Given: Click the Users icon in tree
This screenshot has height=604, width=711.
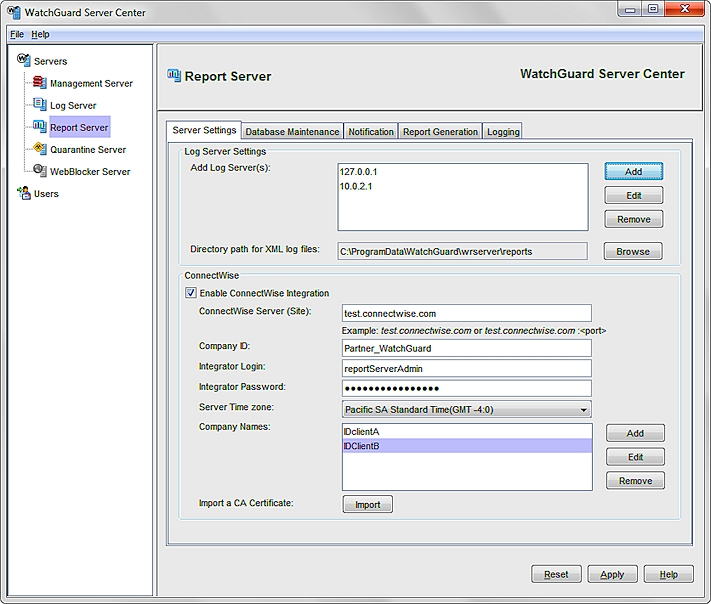Looking at the screenshot, I should [24, 193].
